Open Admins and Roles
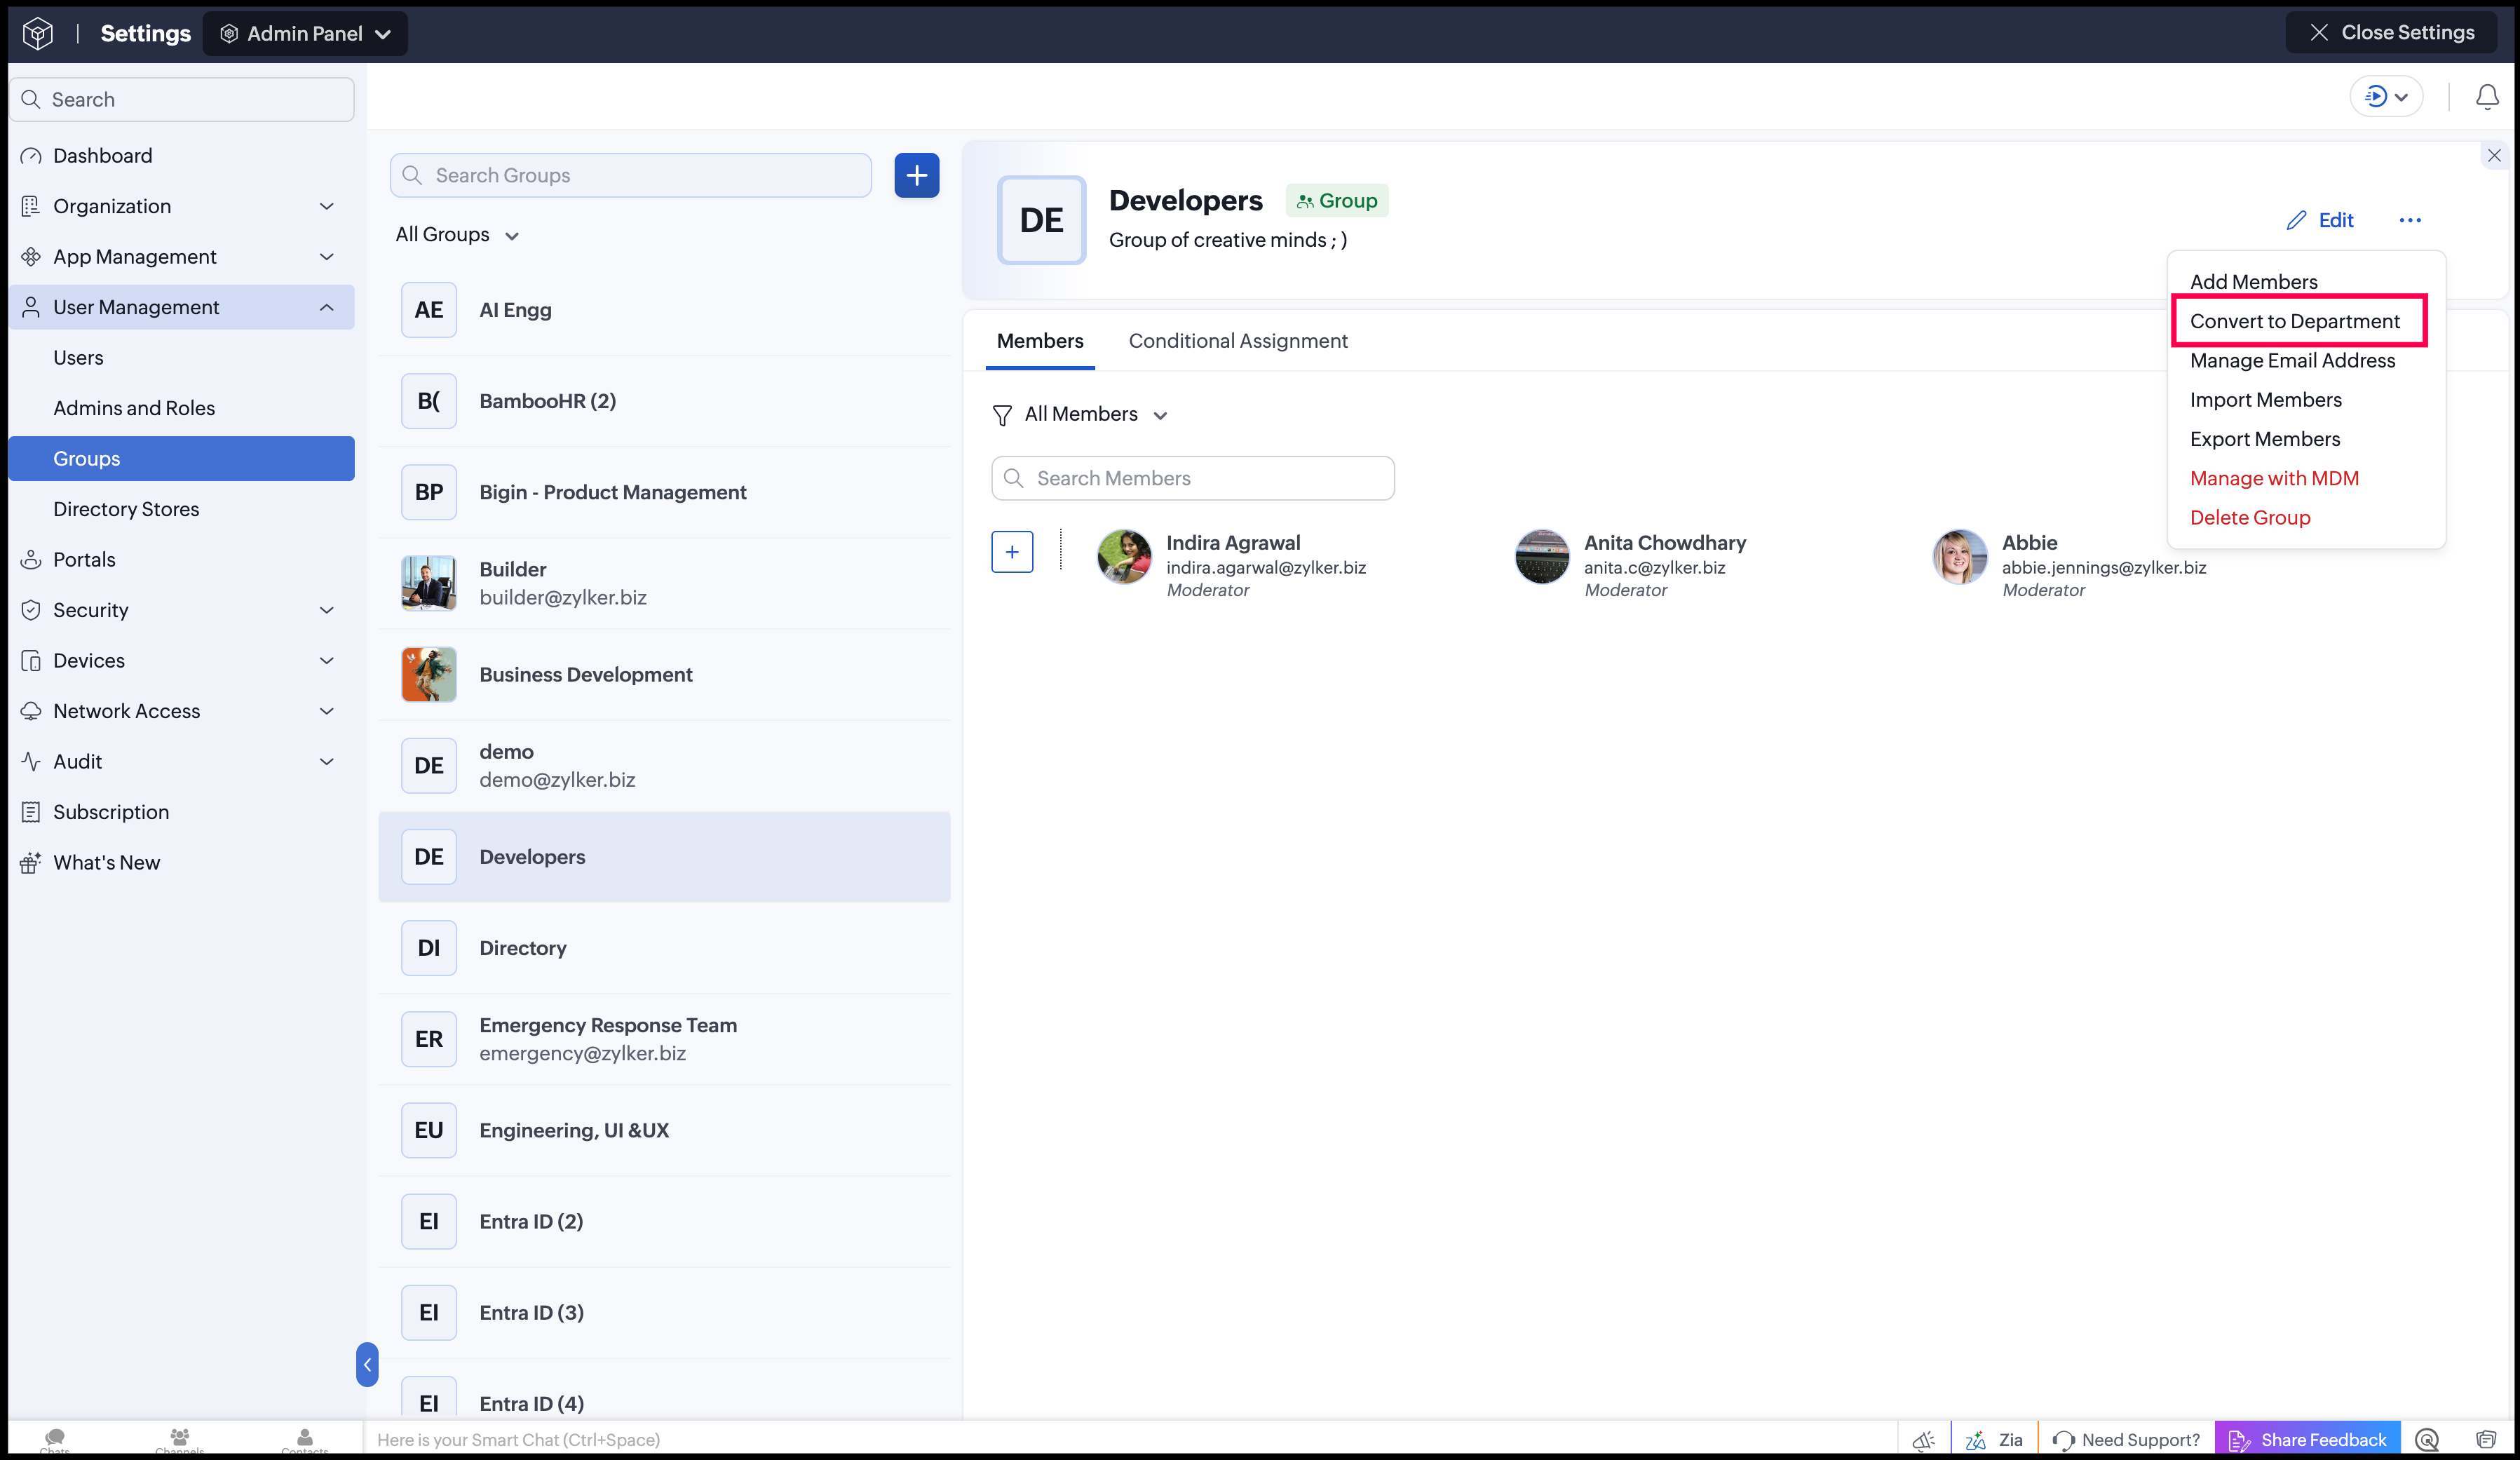The width and height of the screenshot is (2520, 1460). click(x=182, y=408)
